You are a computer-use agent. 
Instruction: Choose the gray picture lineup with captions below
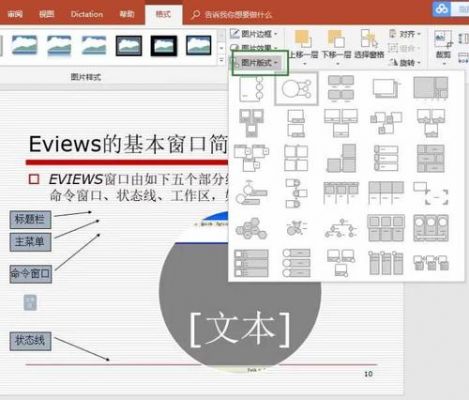pos(386,193)
